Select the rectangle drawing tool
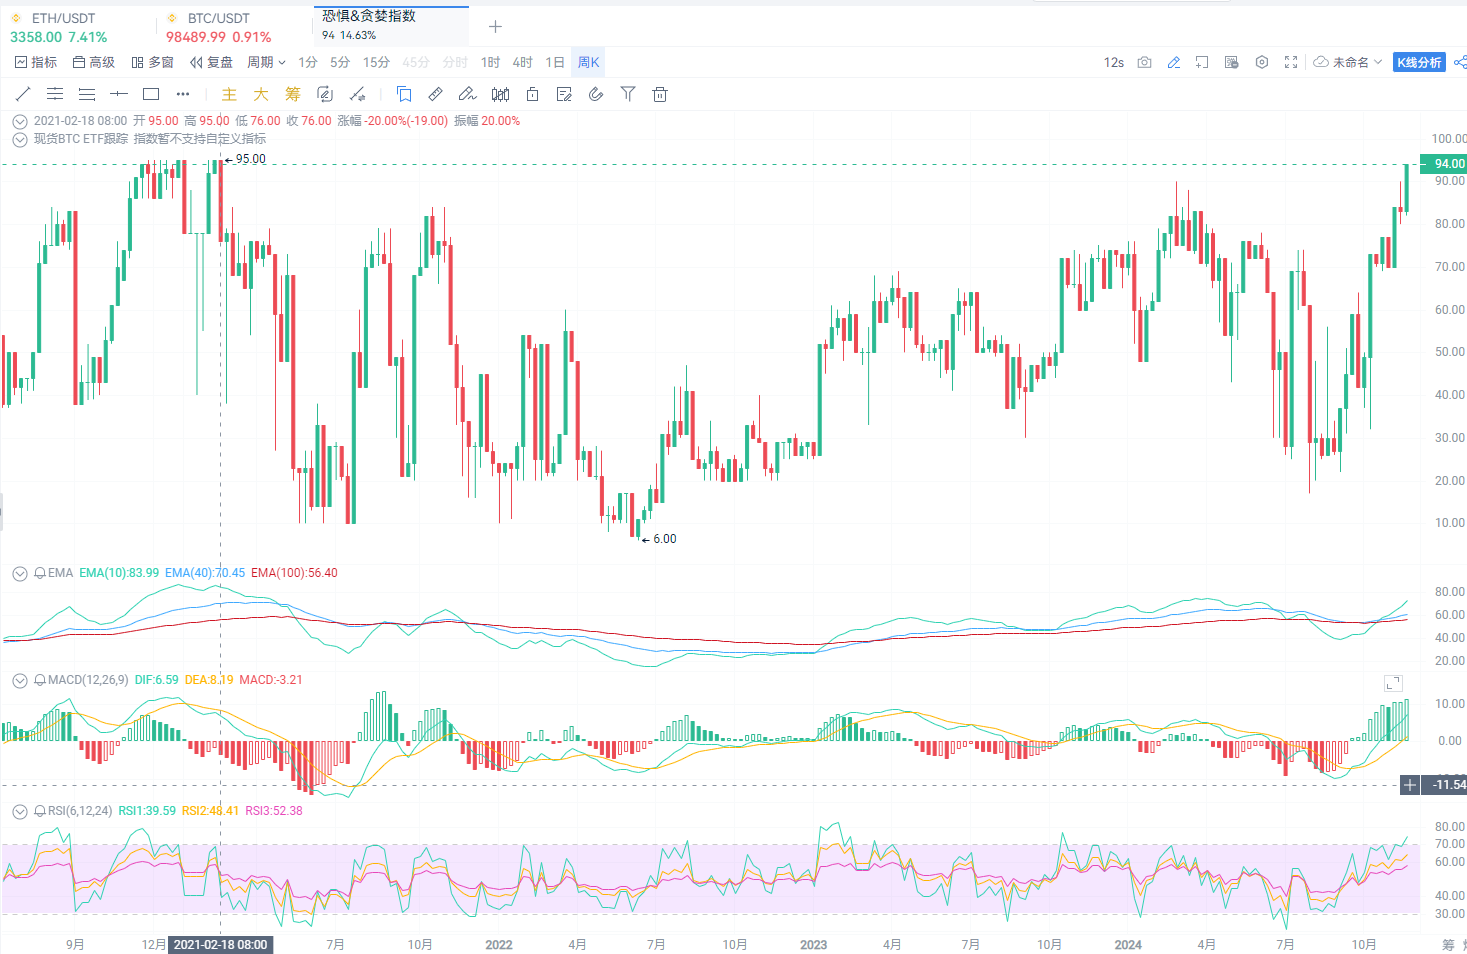Image resolution: width=1467 pixels, height=954 pixels. click(x=151, y=94)
